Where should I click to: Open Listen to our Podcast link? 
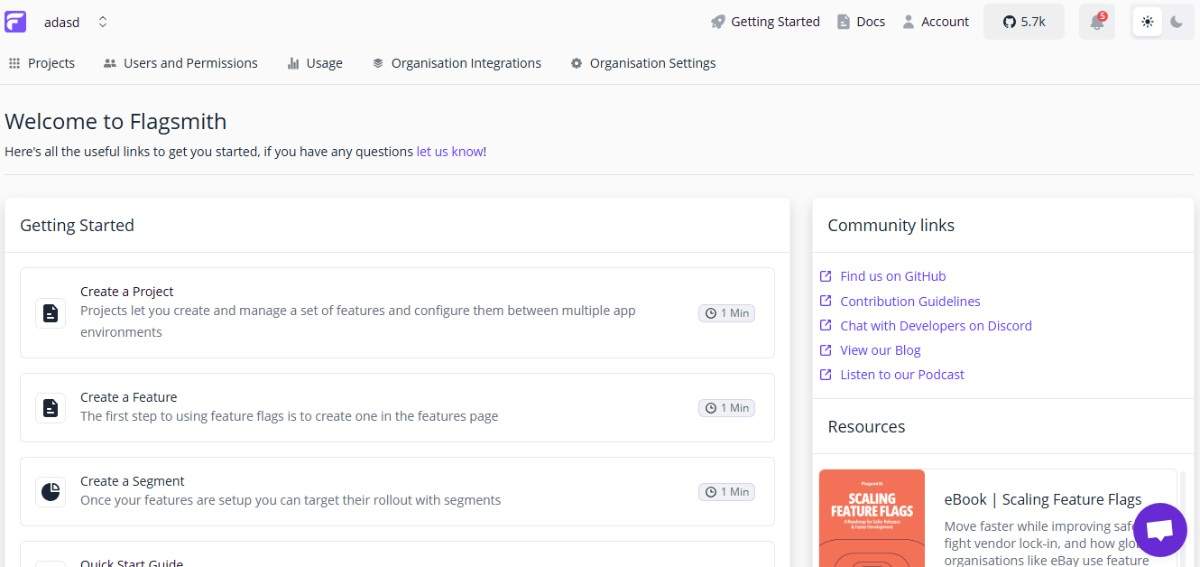[x=902, y=374]
